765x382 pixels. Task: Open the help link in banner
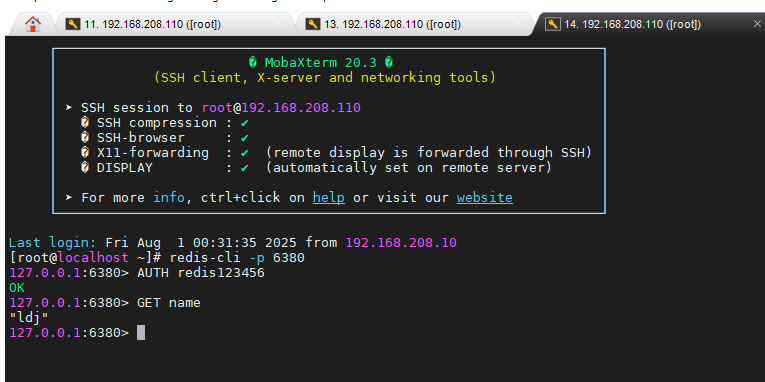(328, 198)
